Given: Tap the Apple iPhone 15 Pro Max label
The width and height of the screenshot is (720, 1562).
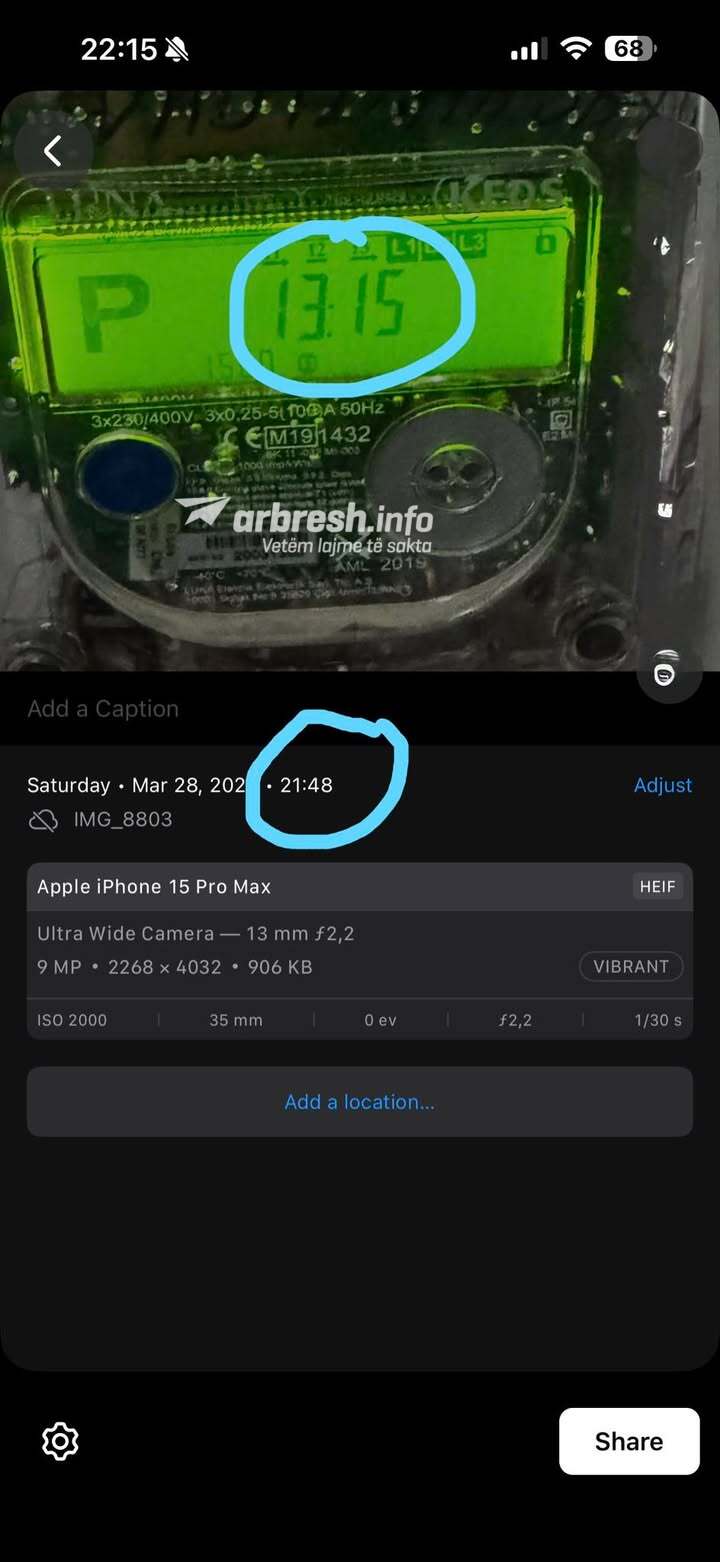Looking at the screenshot, I should (x=154, y=887).
